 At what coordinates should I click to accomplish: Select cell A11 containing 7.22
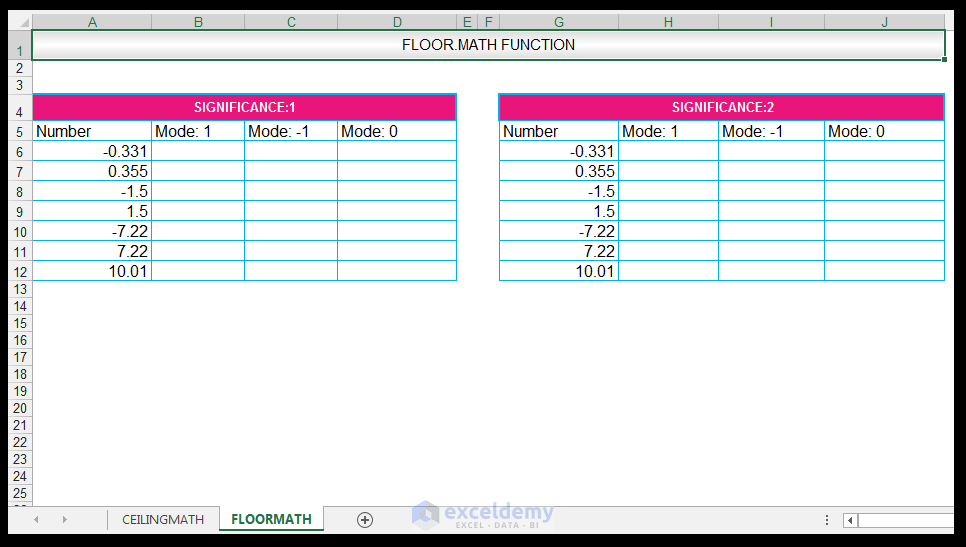point(92,251)
